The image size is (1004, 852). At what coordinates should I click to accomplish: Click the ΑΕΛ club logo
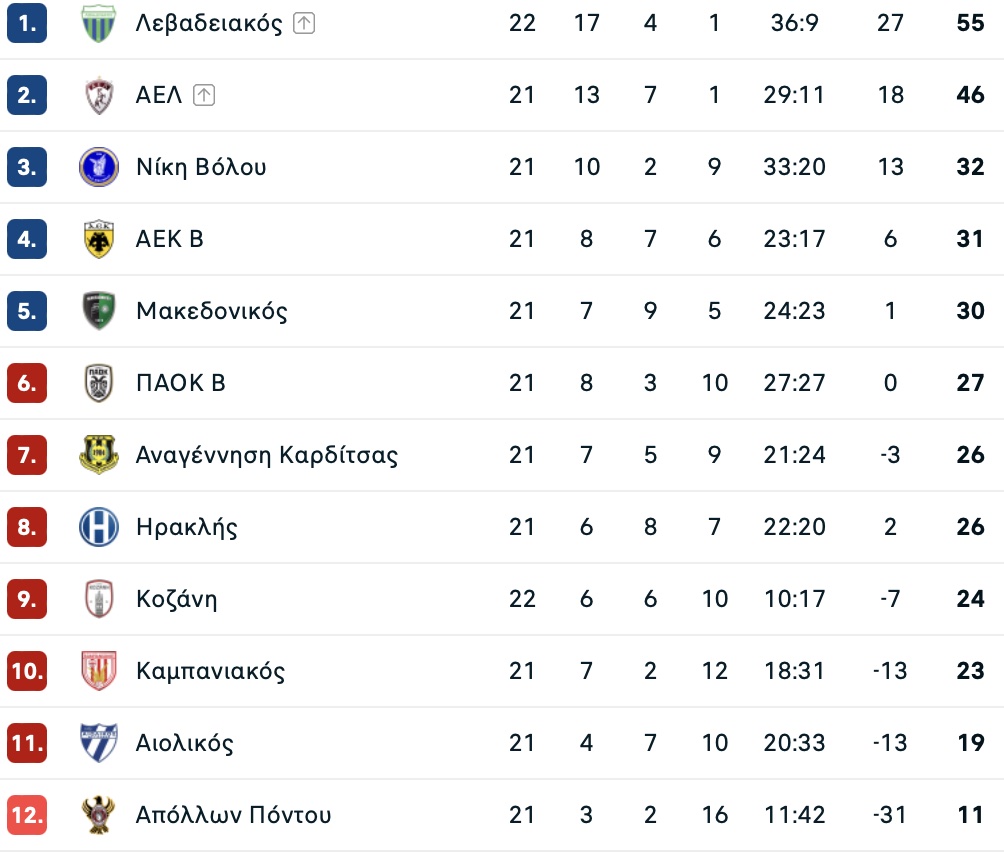pyautogui.click(x=99, y=95)
